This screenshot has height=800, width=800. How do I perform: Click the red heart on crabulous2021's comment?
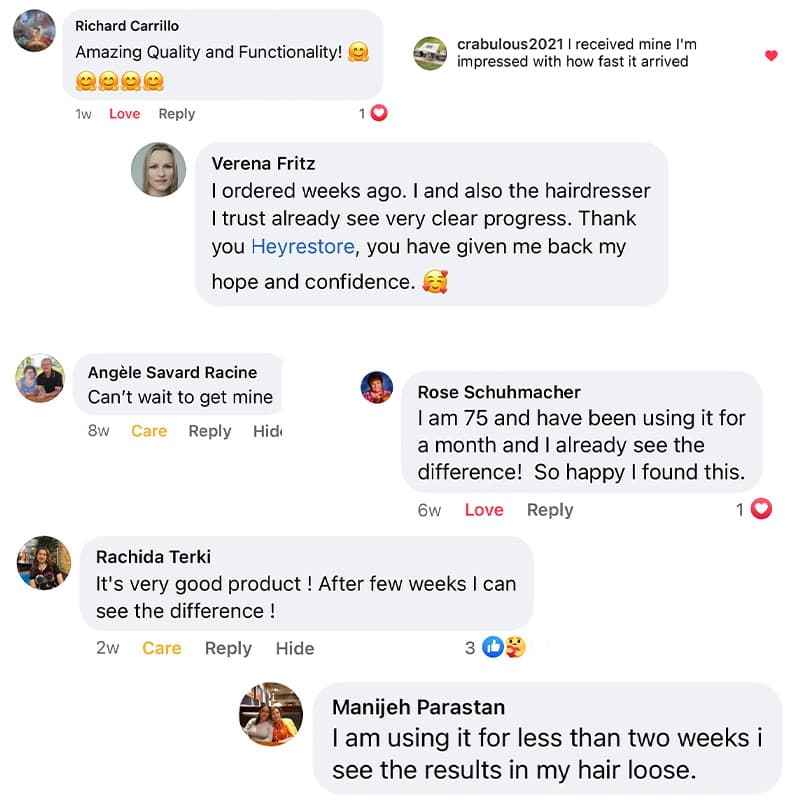pyautogui.click(x=771, y=55)
